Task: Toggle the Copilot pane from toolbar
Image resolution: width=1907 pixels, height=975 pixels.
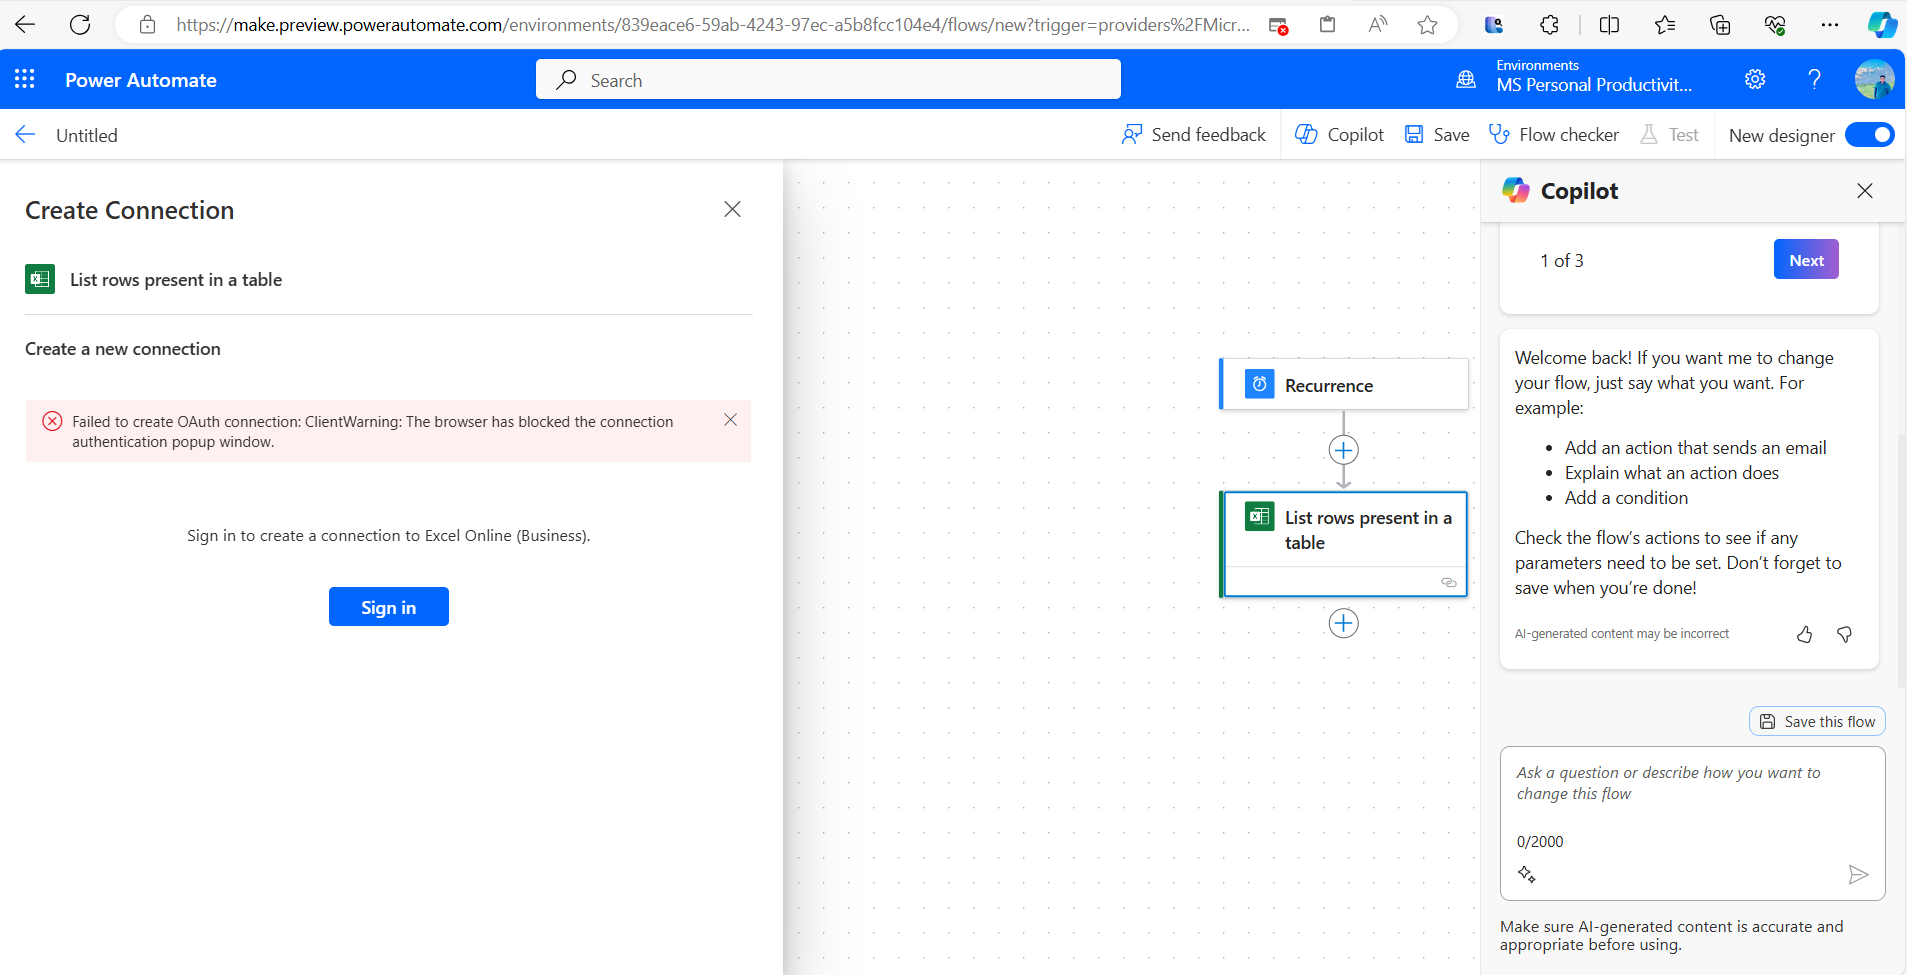Action: tap(1339, 134)
